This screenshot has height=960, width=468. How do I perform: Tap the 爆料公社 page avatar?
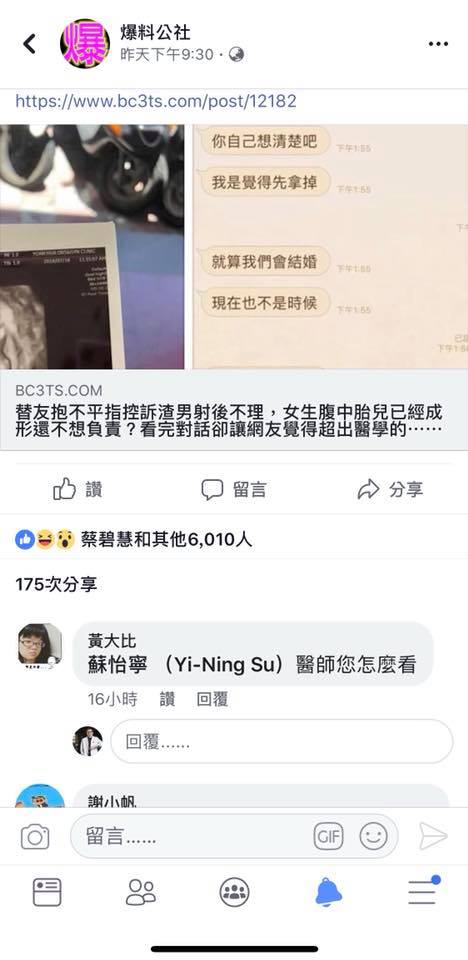tap(85, 43)
